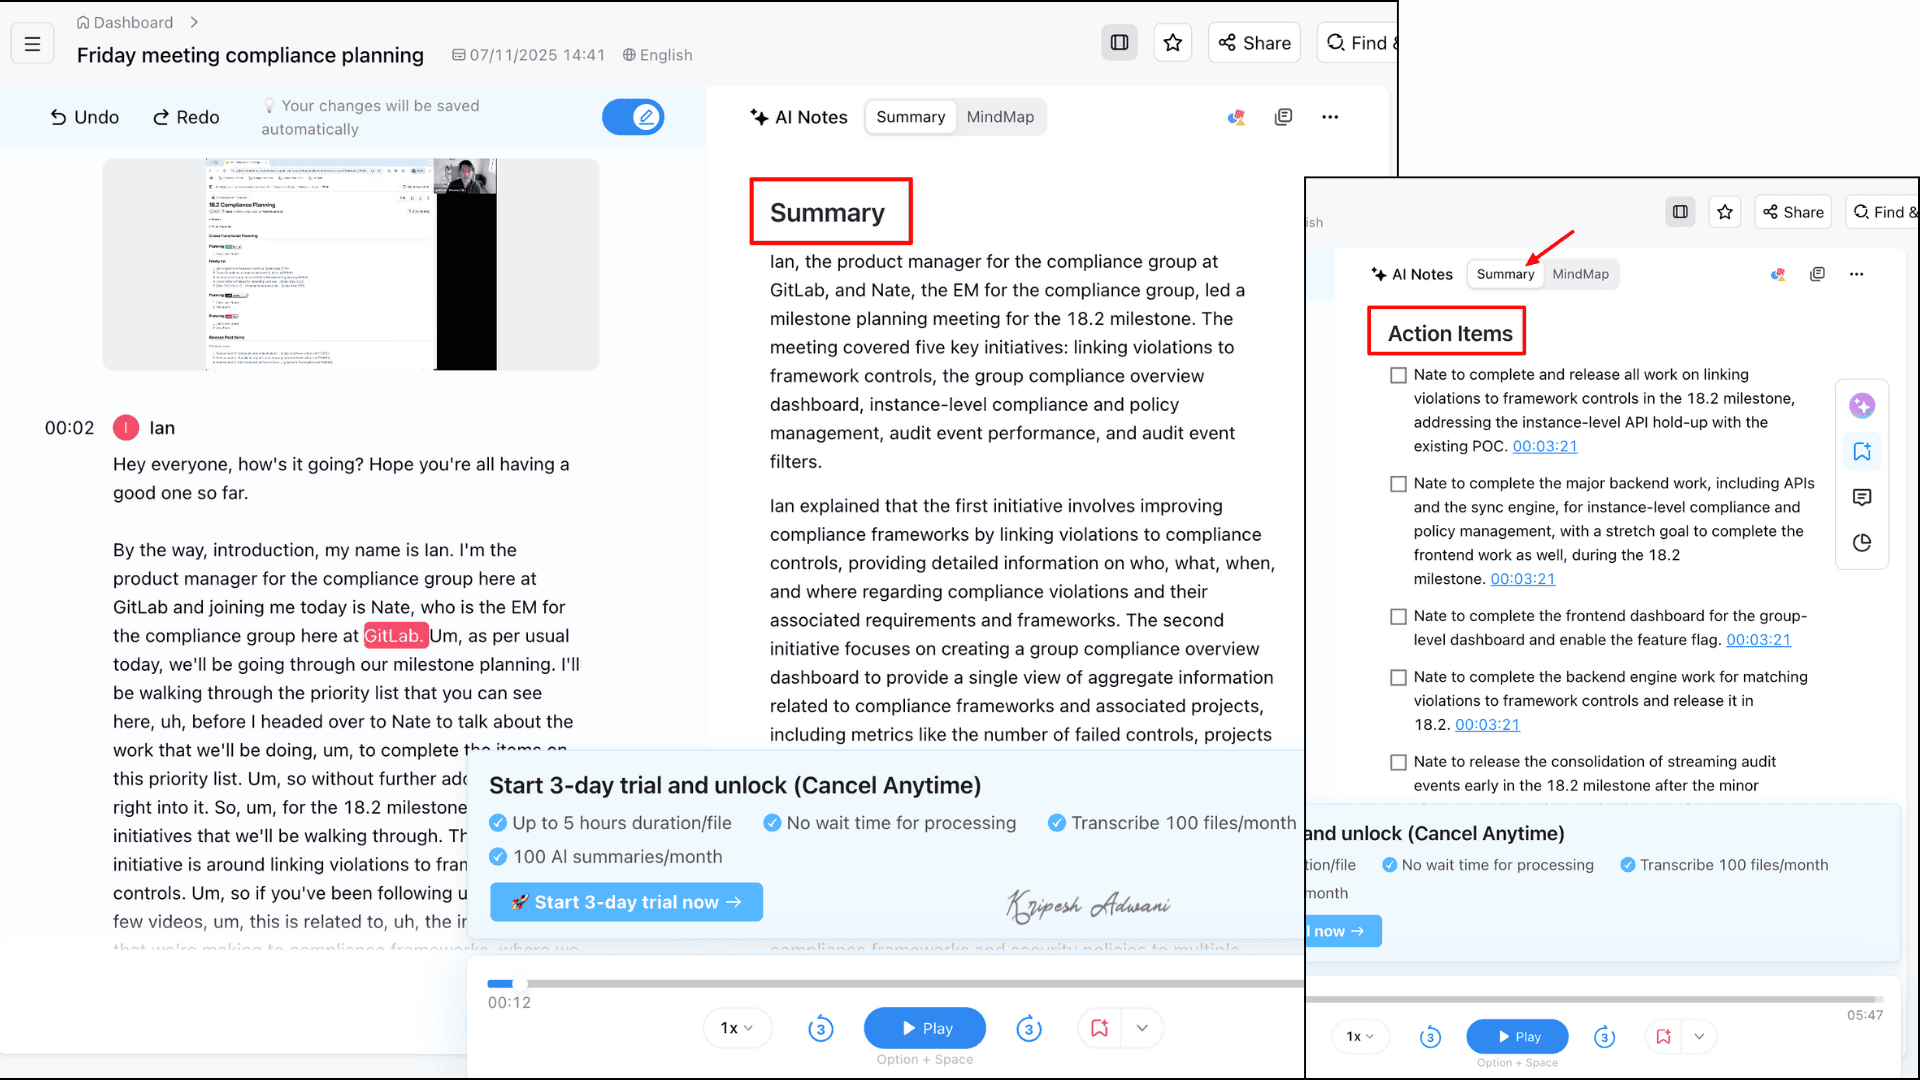Toggle the edit mode switch
1920x1080 pixels.
(633, 117)
